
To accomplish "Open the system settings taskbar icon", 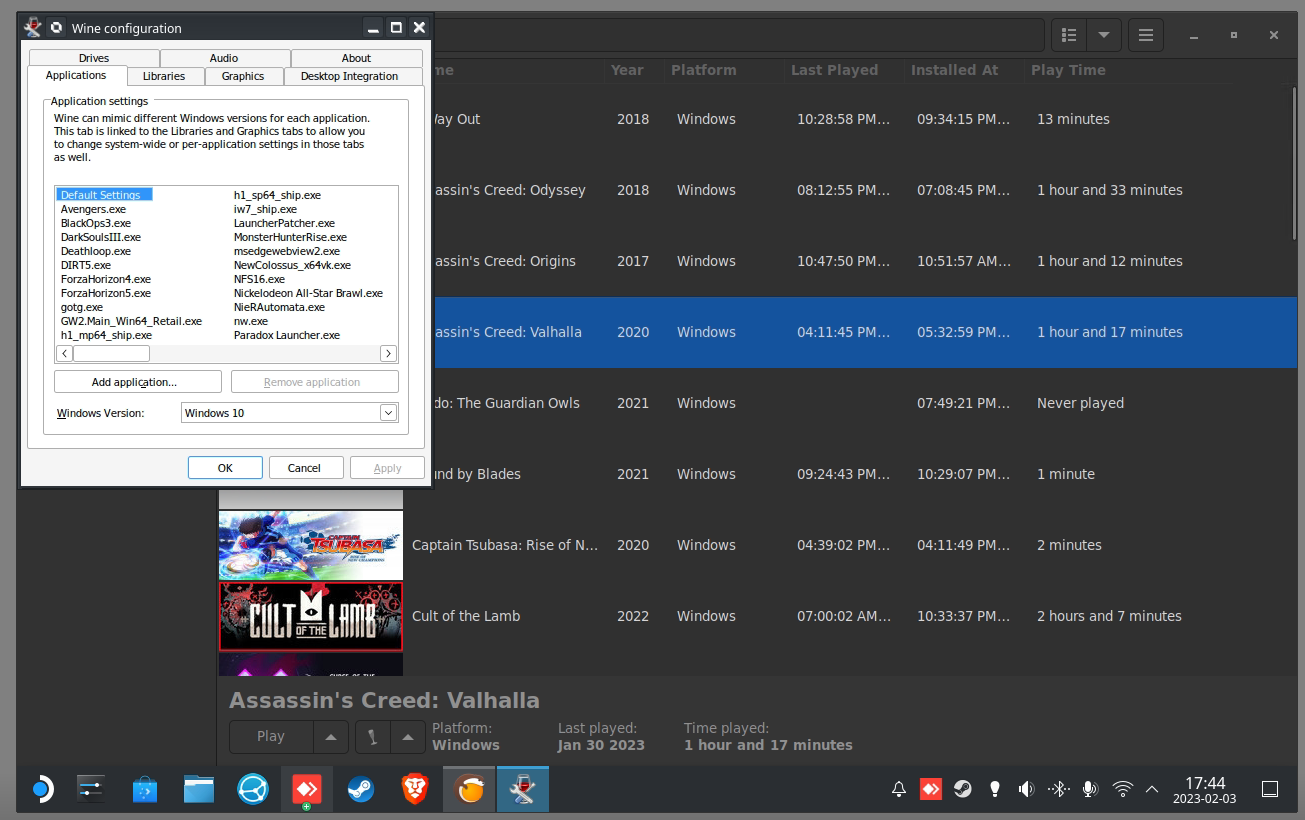I will coord(91,790).
